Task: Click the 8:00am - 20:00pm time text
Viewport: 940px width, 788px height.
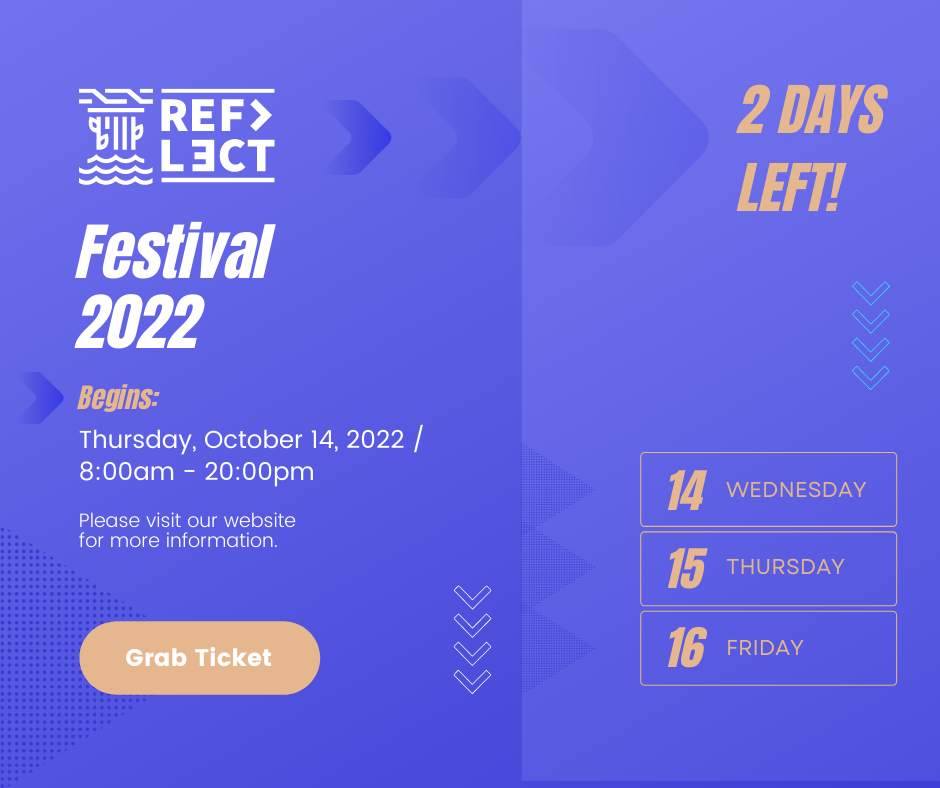Action: (197, 471)
